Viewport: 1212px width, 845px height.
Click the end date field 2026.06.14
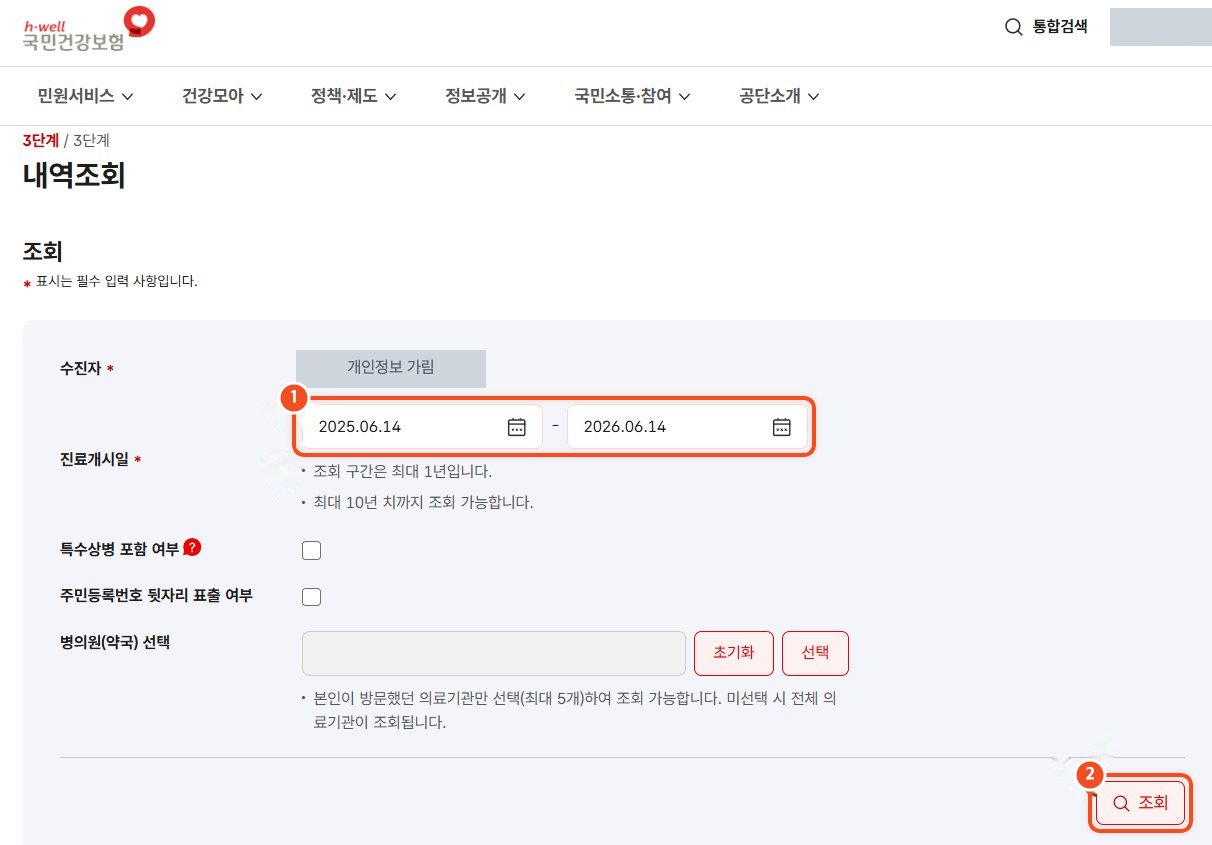click(x=687, y=427)
